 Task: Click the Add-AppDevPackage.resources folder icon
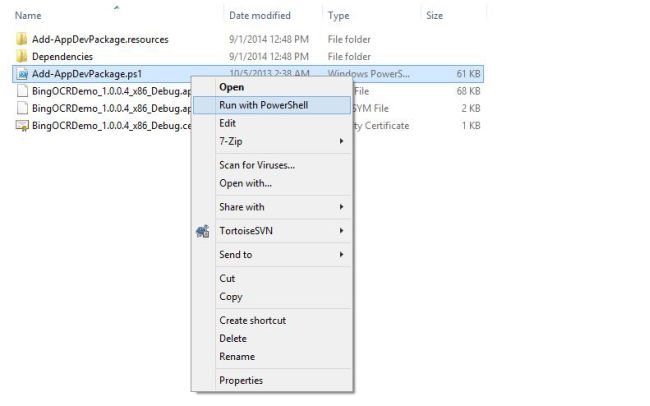click(x=22, y=39)
